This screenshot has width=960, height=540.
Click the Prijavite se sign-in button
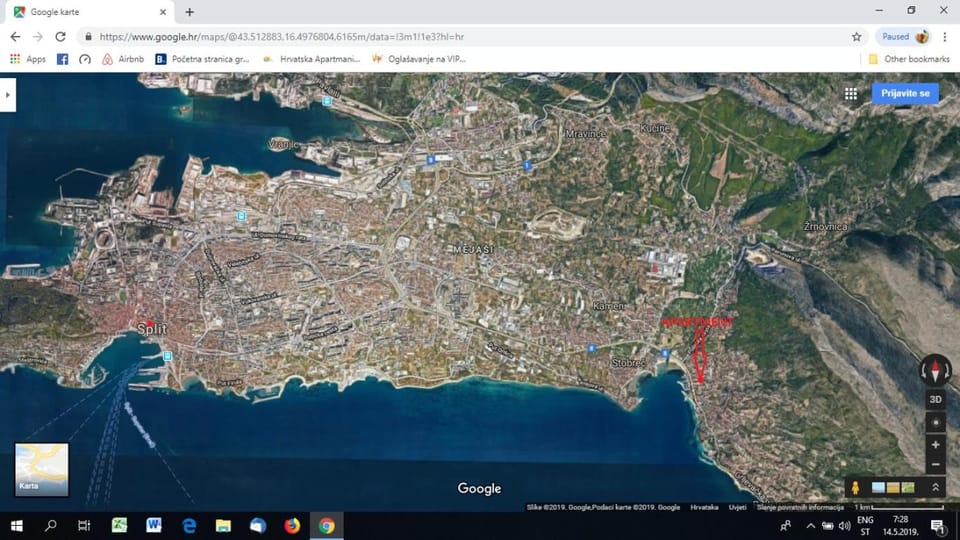tap(905, 93)
